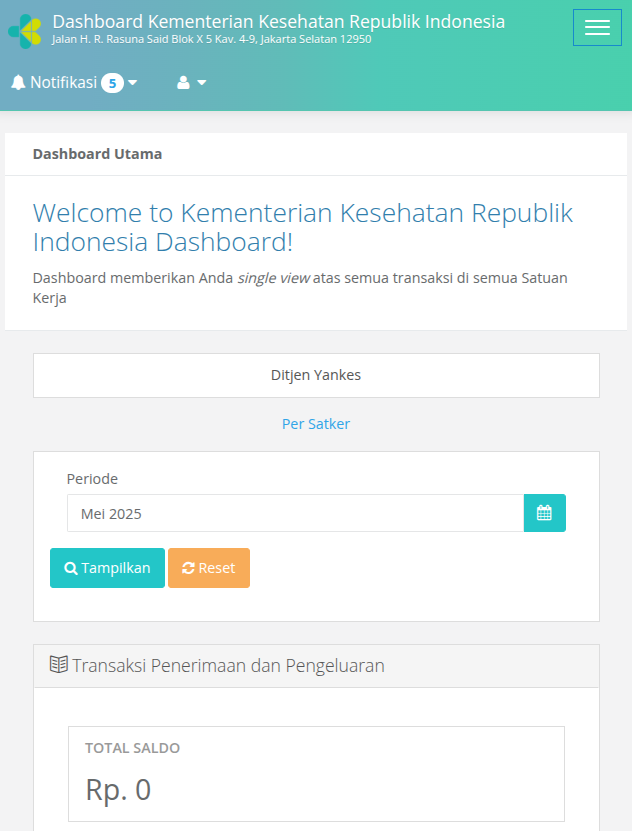The height and width of the screenshot is (831, 632).
Task: Click the orange Reset button
Action: (209, 568)
